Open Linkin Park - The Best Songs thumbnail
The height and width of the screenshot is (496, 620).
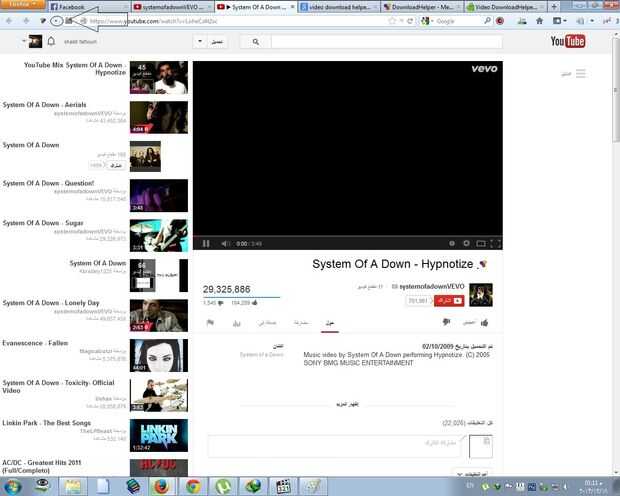pyautogui.click(x=159, y=435)
